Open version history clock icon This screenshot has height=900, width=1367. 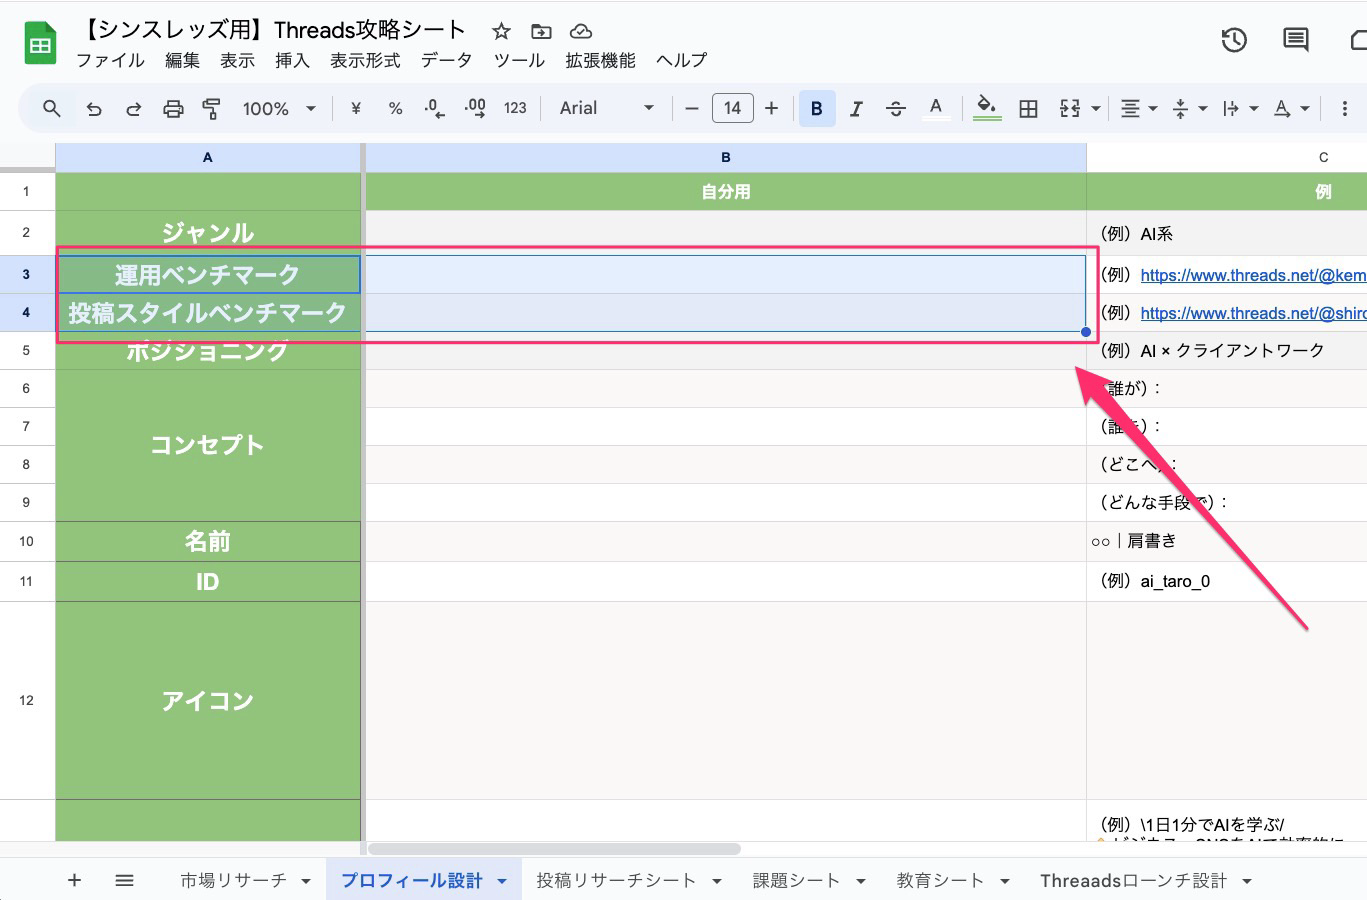coord(1234,40)
